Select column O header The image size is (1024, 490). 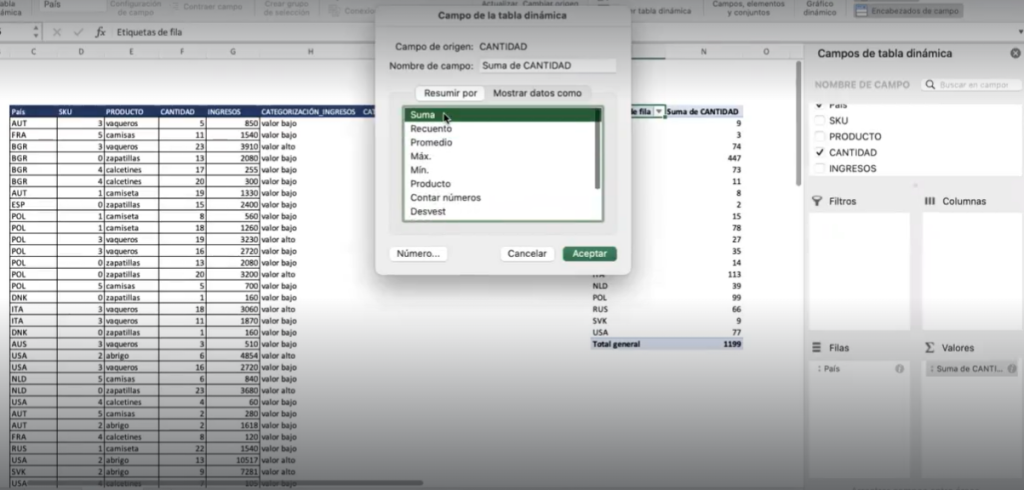(x=766, y=52)
